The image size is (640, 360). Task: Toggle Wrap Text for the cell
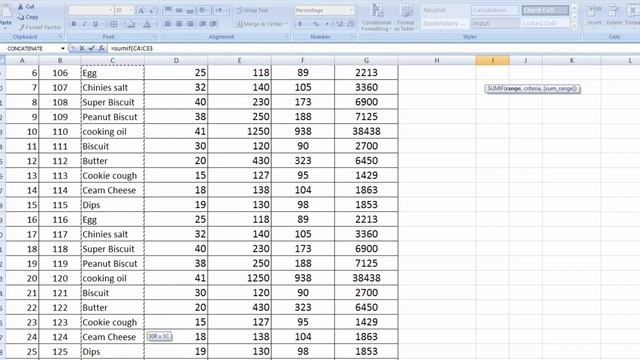click(x=252, y=10)
